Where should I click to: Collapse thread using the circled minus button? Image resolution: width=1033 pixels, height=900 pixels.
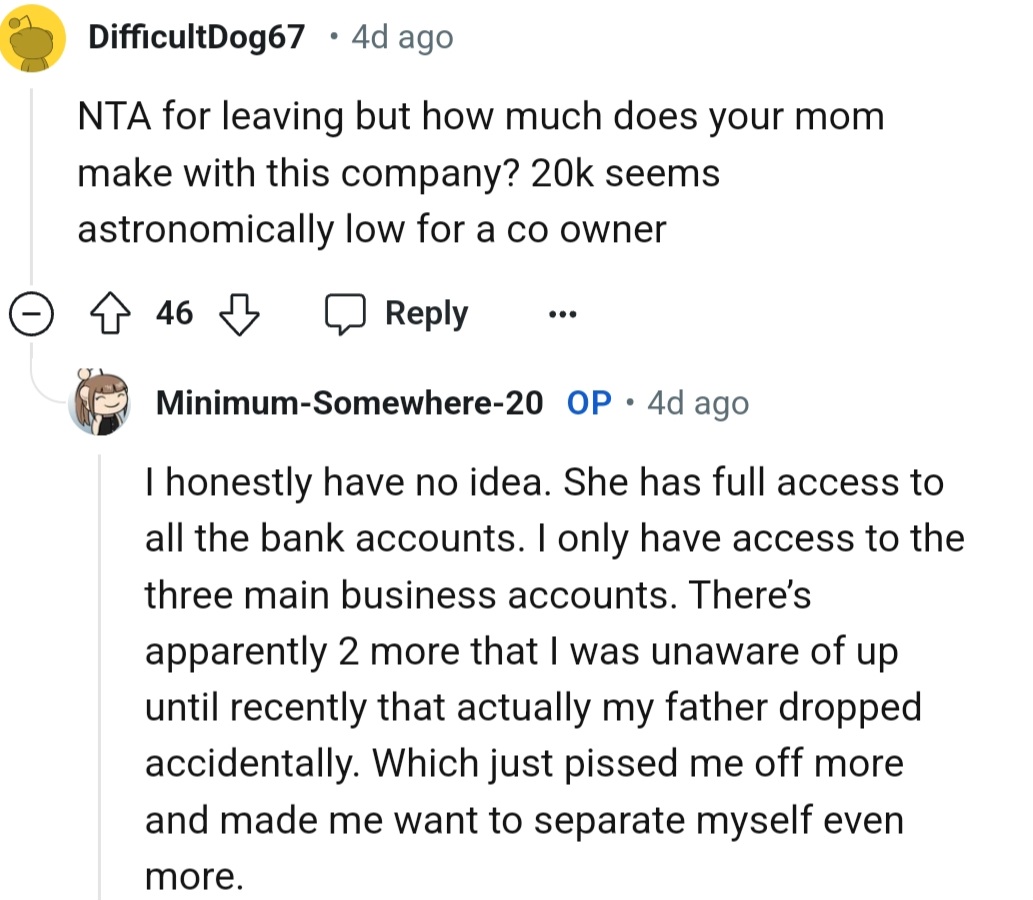point(31,315)
